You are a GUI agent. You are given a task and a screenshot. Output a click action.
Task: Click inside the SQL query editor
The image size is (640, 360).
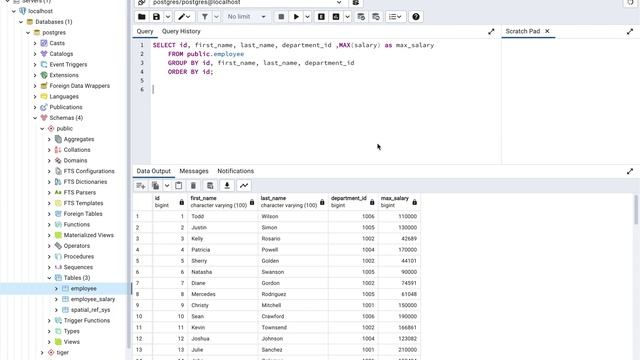[325, 102]
